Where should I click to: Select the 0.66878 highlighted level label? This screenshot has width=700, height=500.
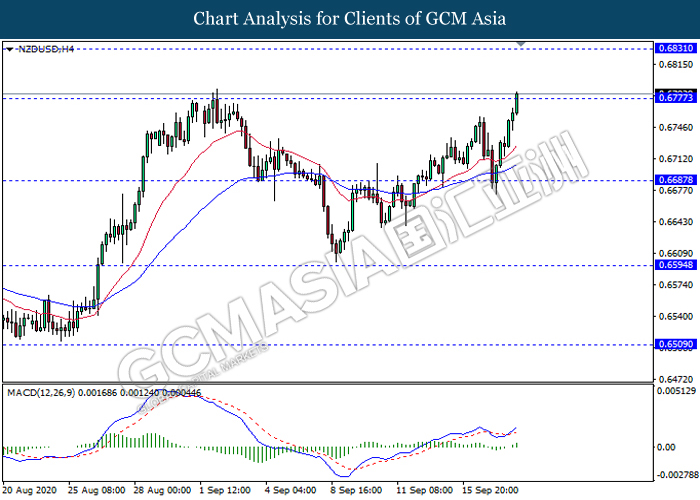click(676, 180)
